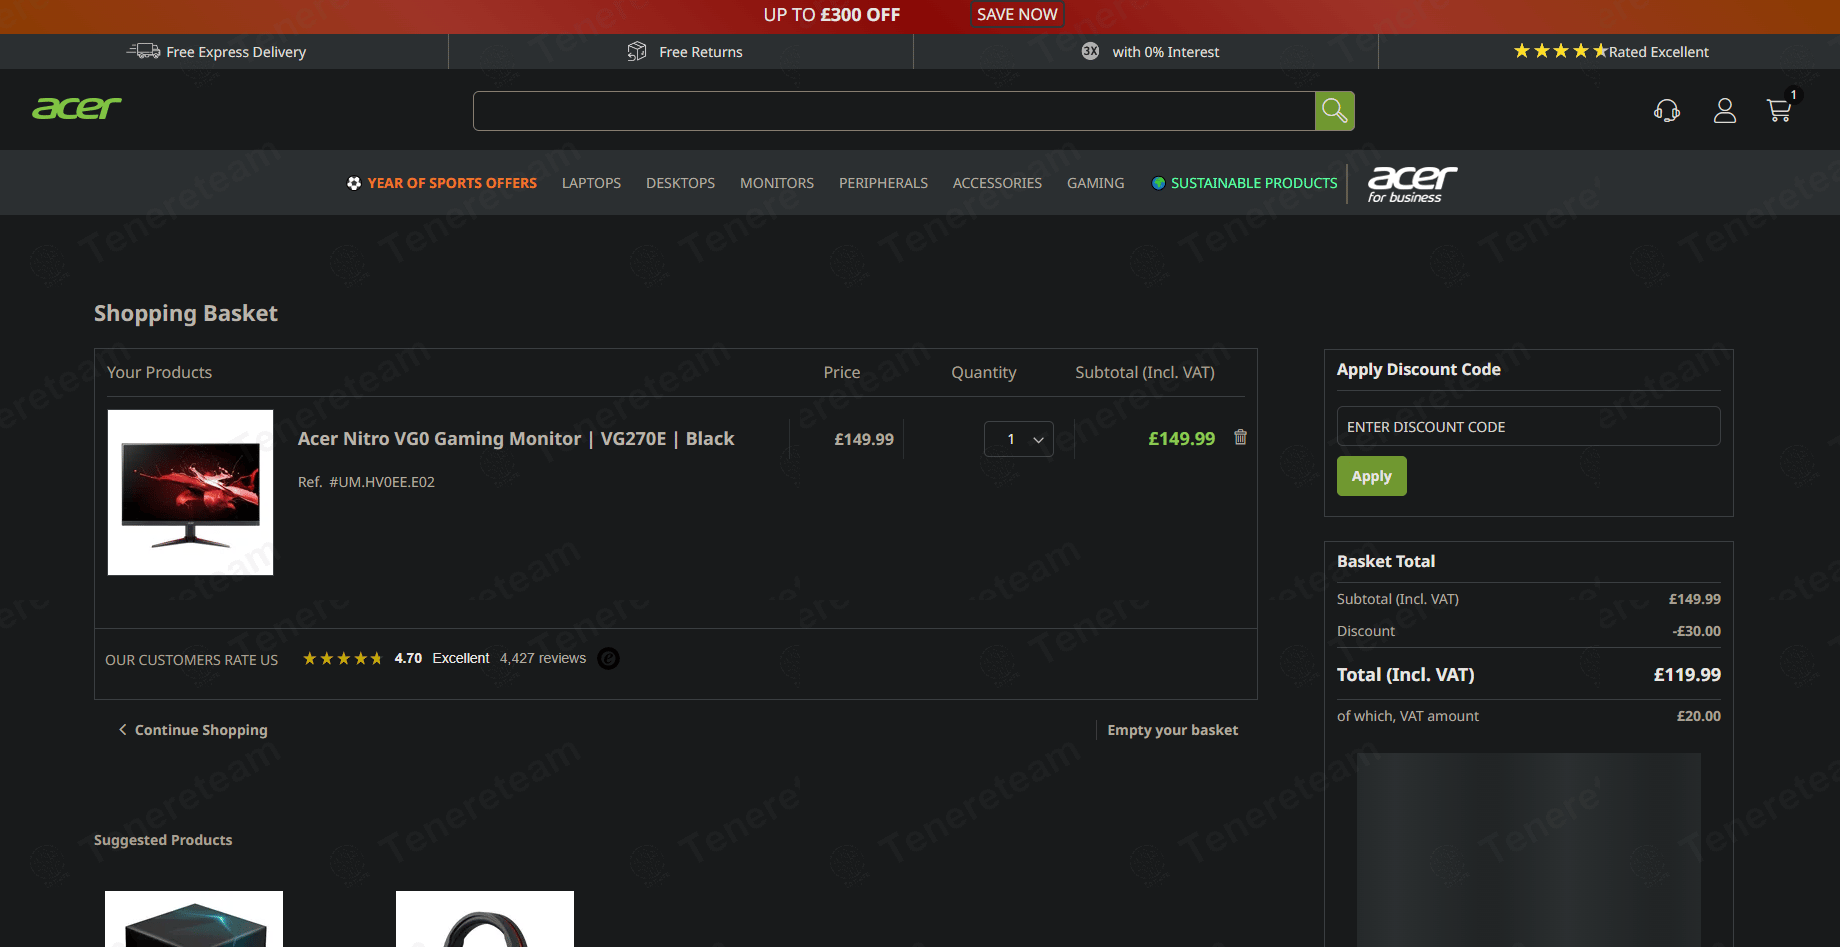This screenshot has width=1840, height=947.
Task: Open the Monitors menu
Action: (x=777, y=183)
